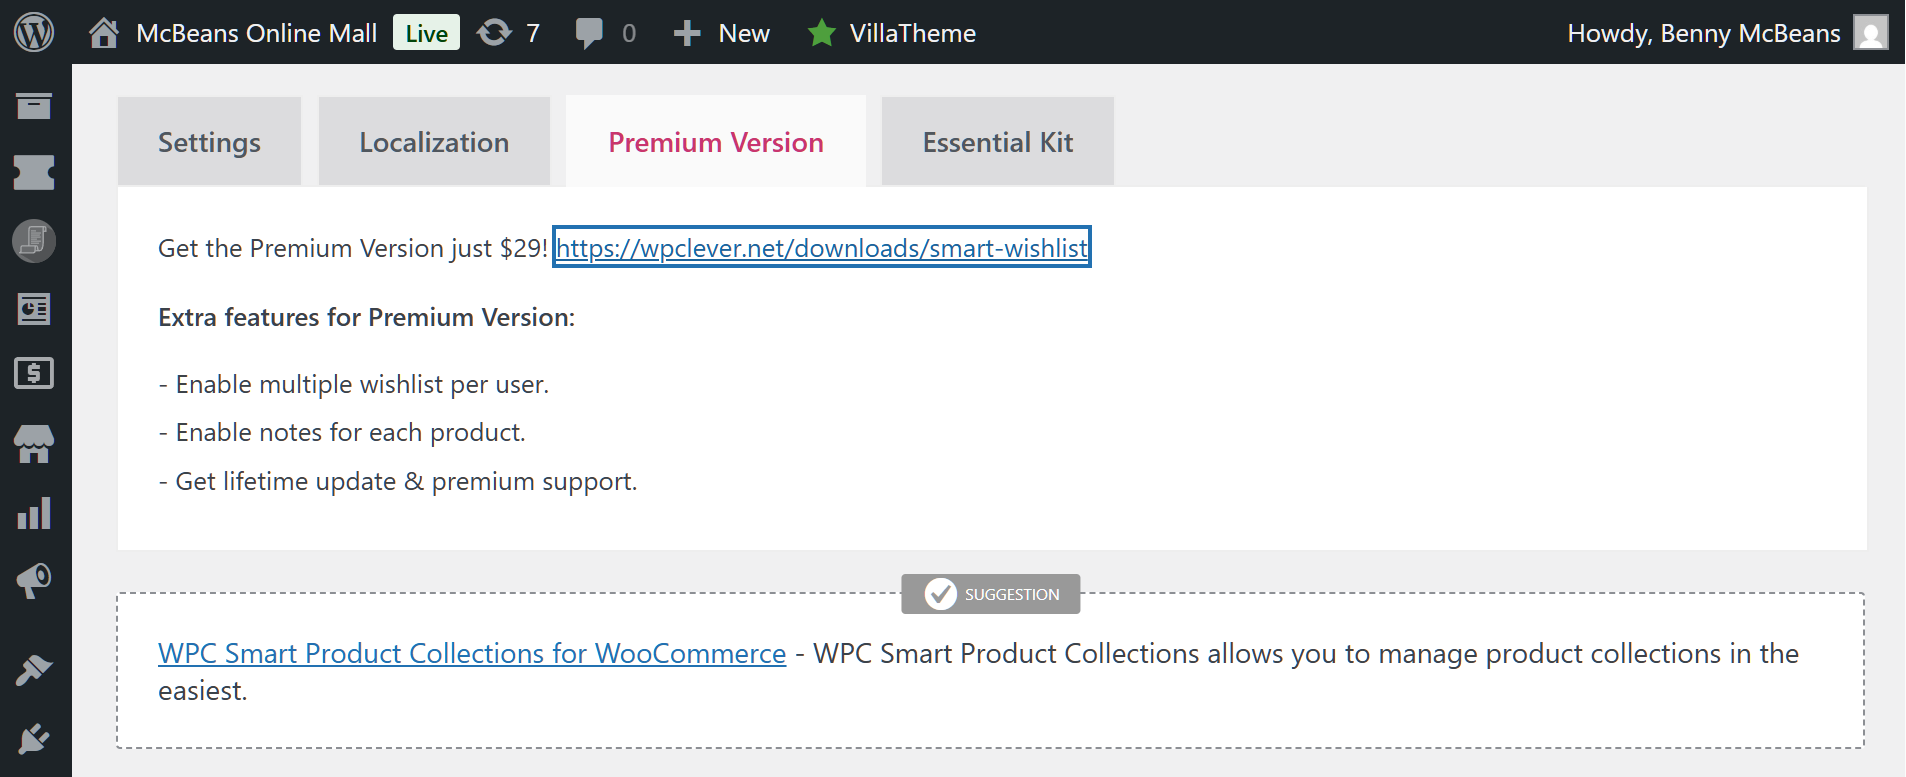Open the storefront sidebar icon
This screenshot has height=777, width=1906.
34,443
